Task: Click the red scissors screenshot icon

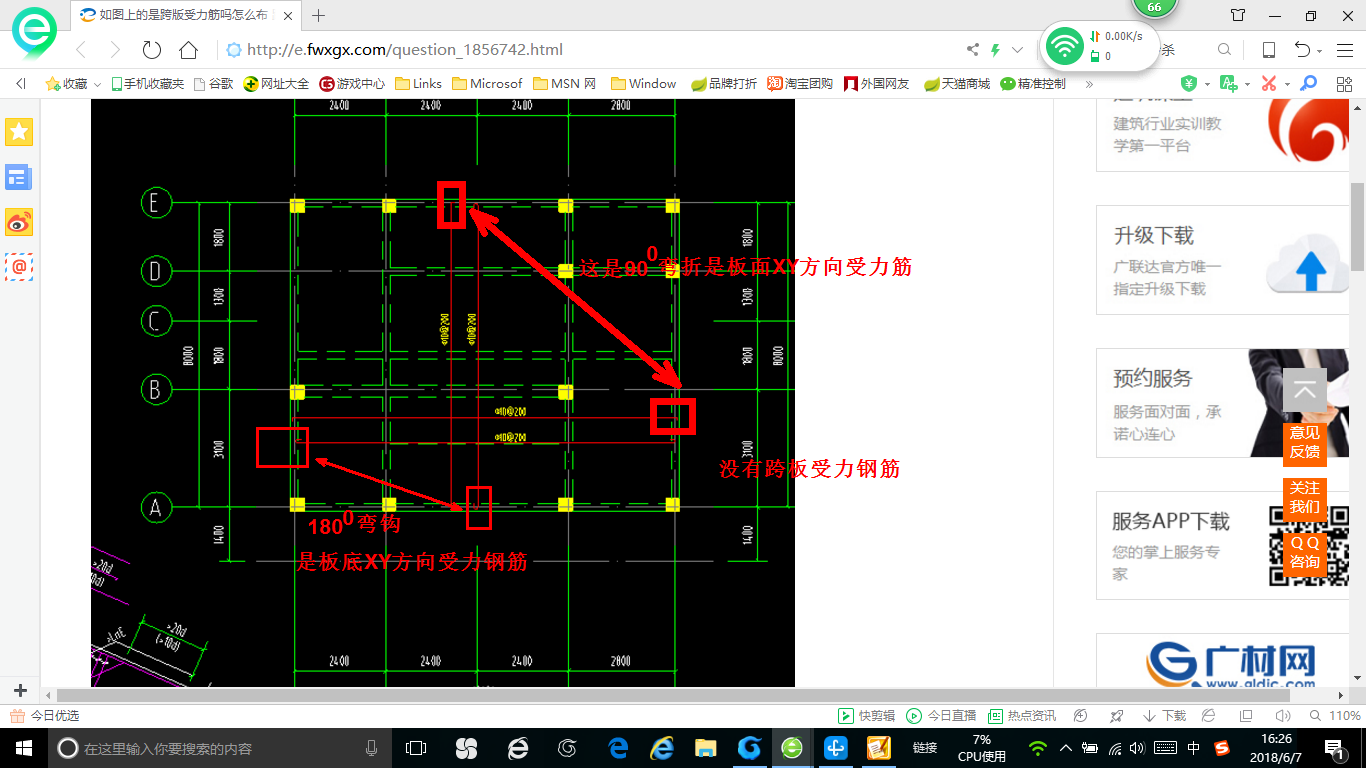Action: click(x=1268, y=84)
